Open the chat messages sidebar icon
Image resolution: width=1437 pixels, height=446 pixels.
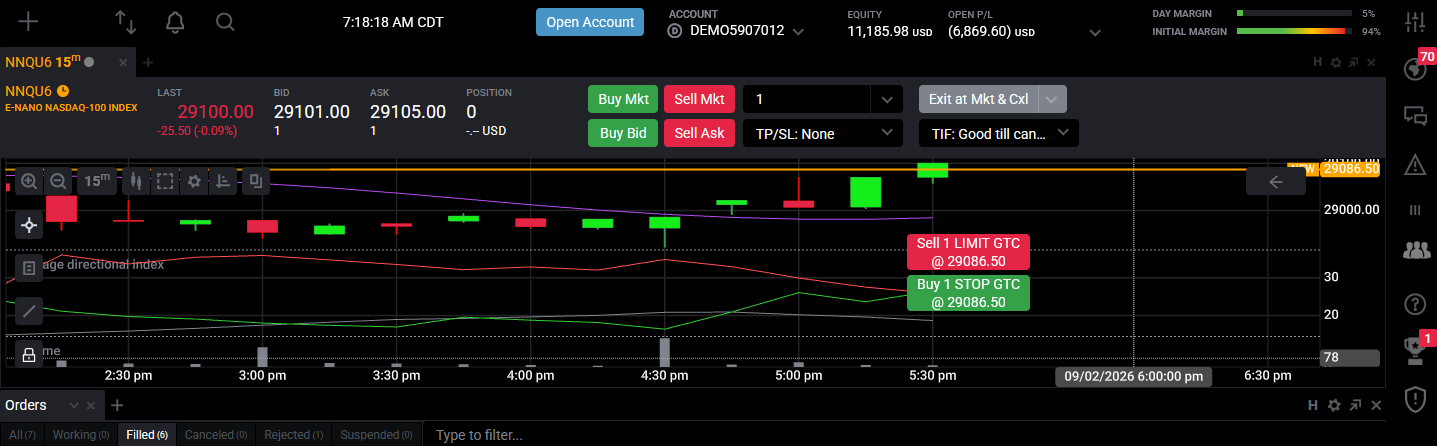[x=1415, y=115]
